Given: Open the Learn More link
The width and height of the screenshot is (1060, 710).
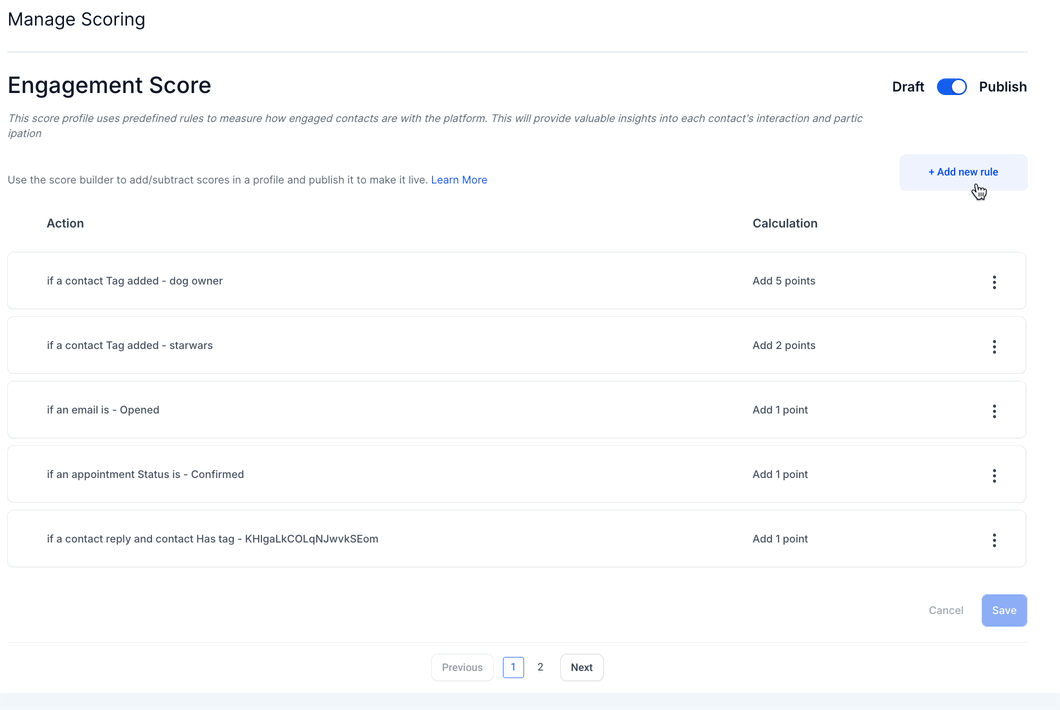Looking at the screenshot, I should click(x=459, y=180).
